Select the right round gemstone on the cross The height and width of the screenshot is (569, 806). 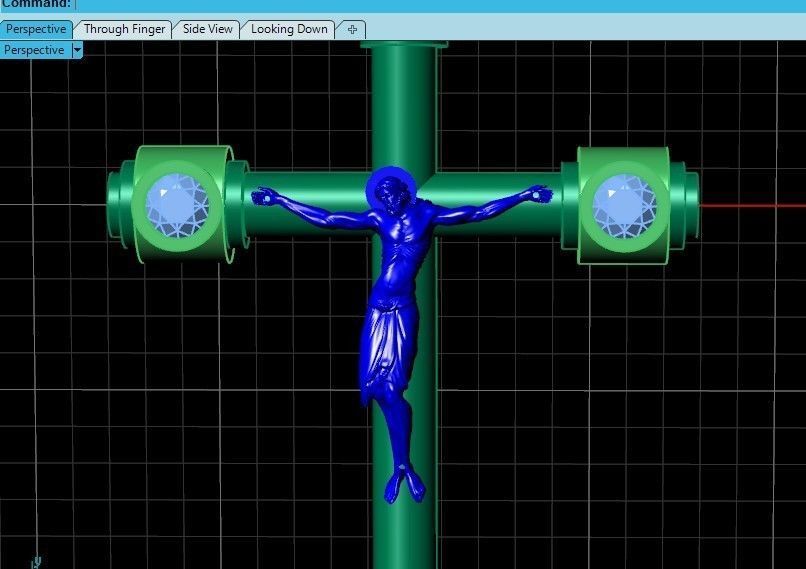[x=624, y=206]
